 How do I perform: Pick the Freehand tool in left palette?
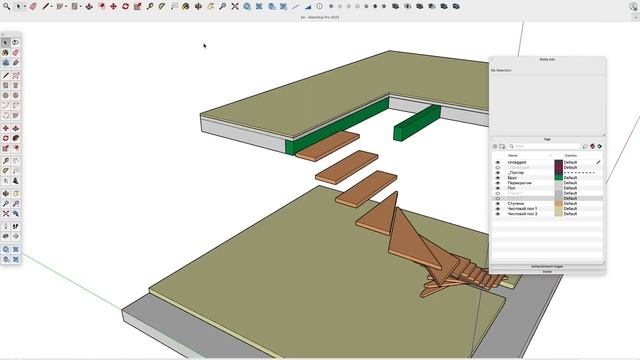click(16, 76)
